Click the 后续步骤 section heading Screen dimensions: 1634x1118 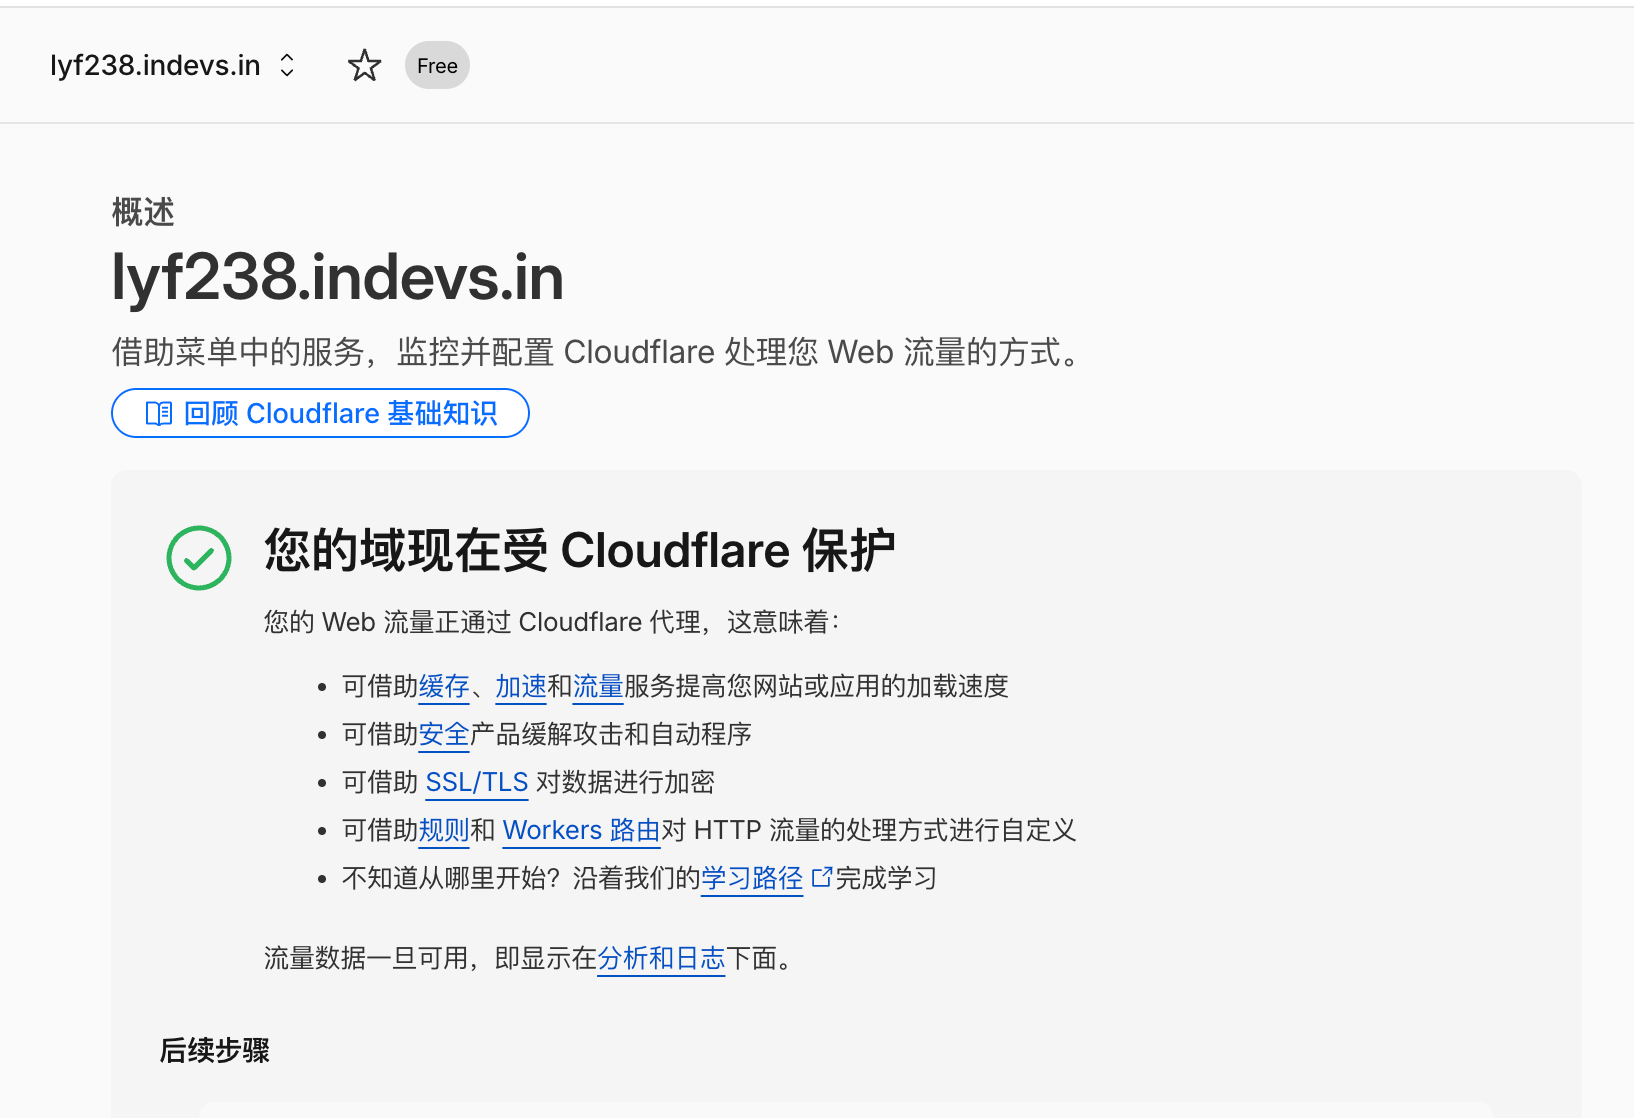215,1051
